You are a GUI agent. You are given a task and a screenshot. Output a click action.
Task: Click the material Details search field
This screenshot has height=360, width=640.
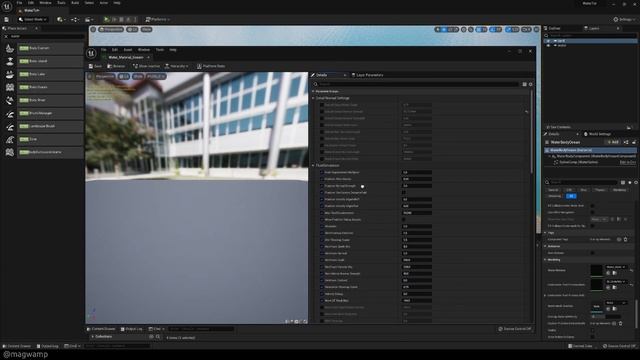pos(418,84)
